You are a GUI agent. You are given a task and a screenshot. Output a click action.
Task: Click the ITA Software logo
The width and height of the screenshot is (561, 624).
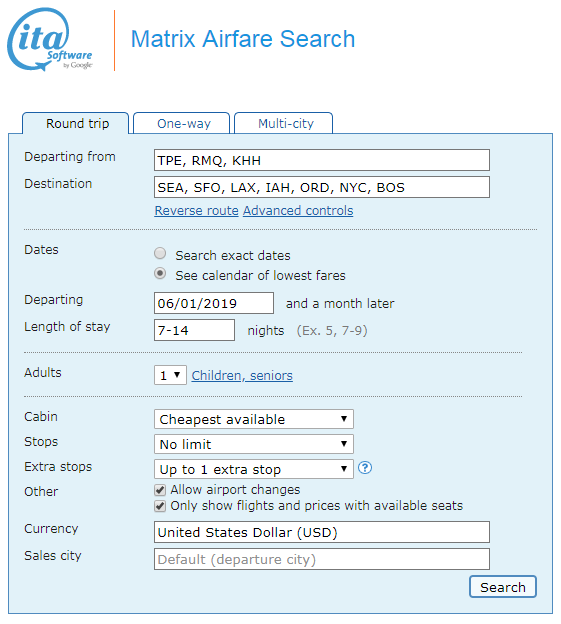(50, 39)
